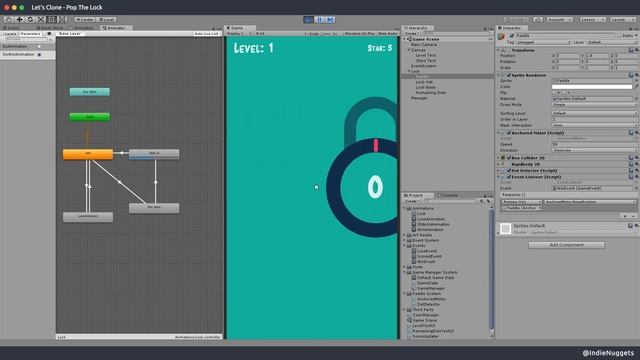Image resolution: width=640 pixels, height=360 pixels.
Task: Toggle the Event Listener script checkbox
Action: click(509, 177)
